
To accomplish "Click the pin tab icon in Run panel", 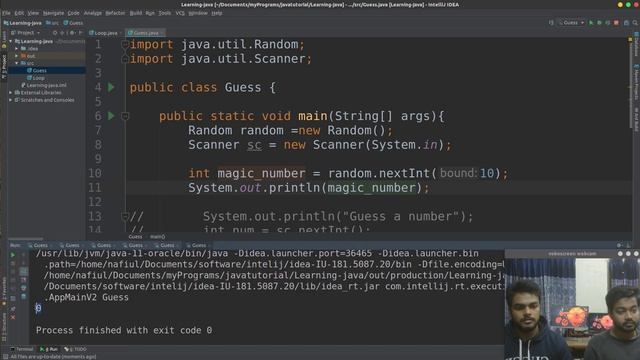I will coord(13,309).
